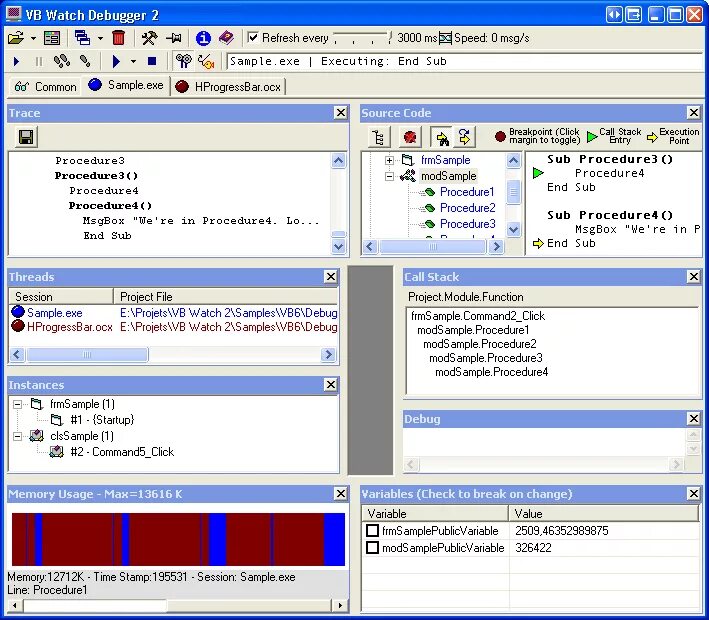Click the red trash can icon

(x=118, y=38)
